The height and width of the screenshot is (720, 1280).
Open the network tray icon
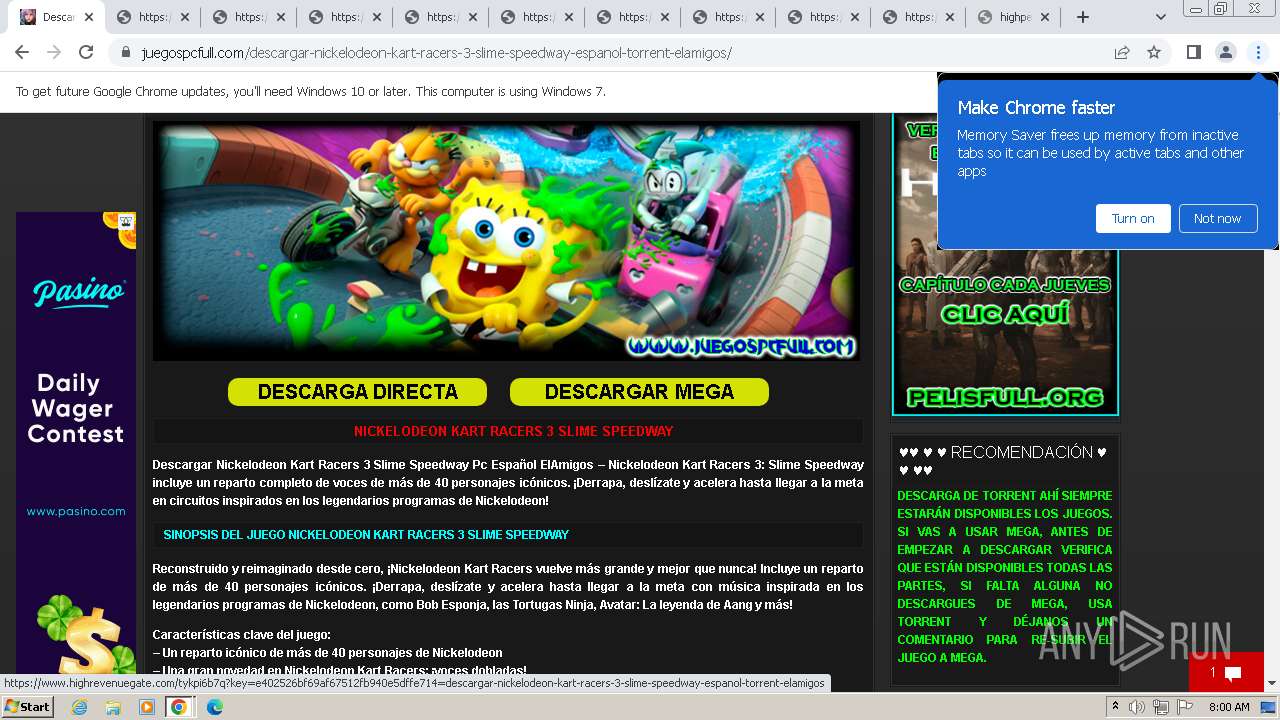pyautogui.click(x=1161, y=707)
